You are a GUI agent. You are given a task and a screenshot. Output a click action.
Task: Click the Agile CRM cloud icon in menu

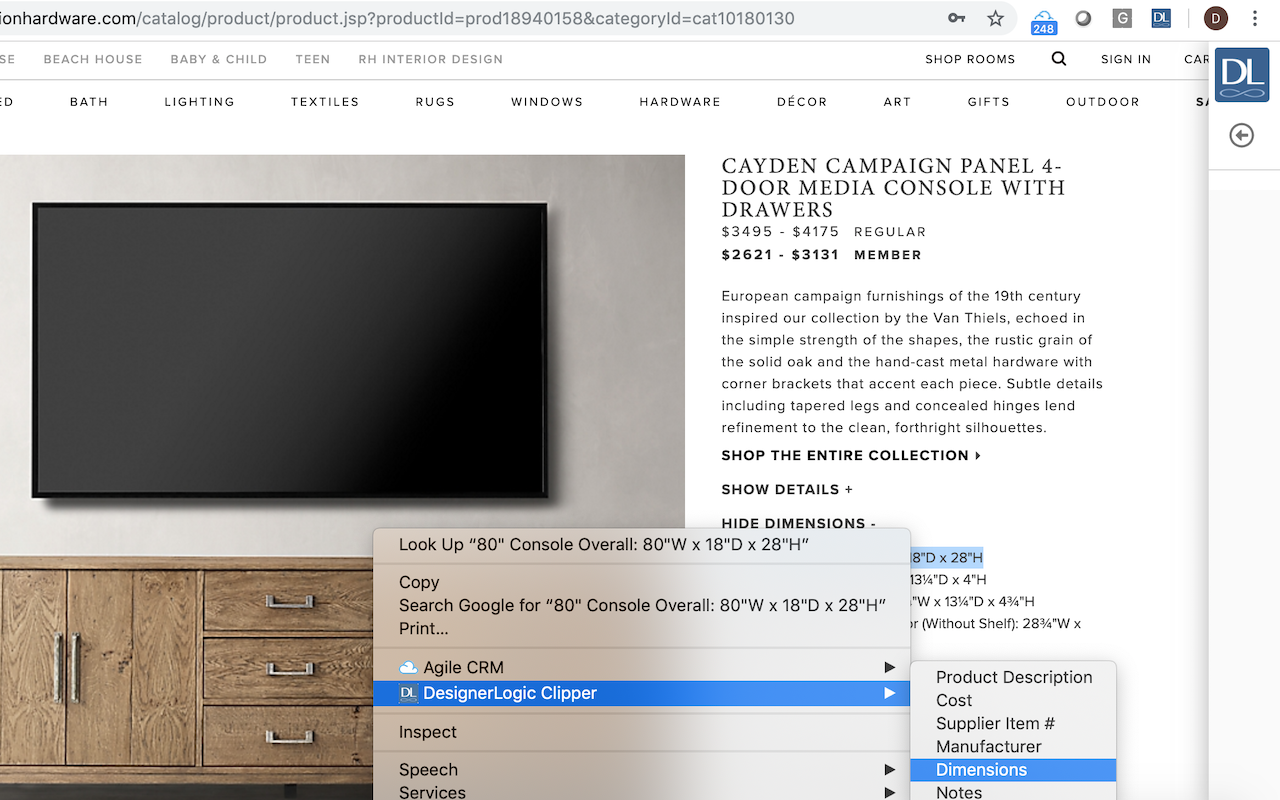[408, 667]
